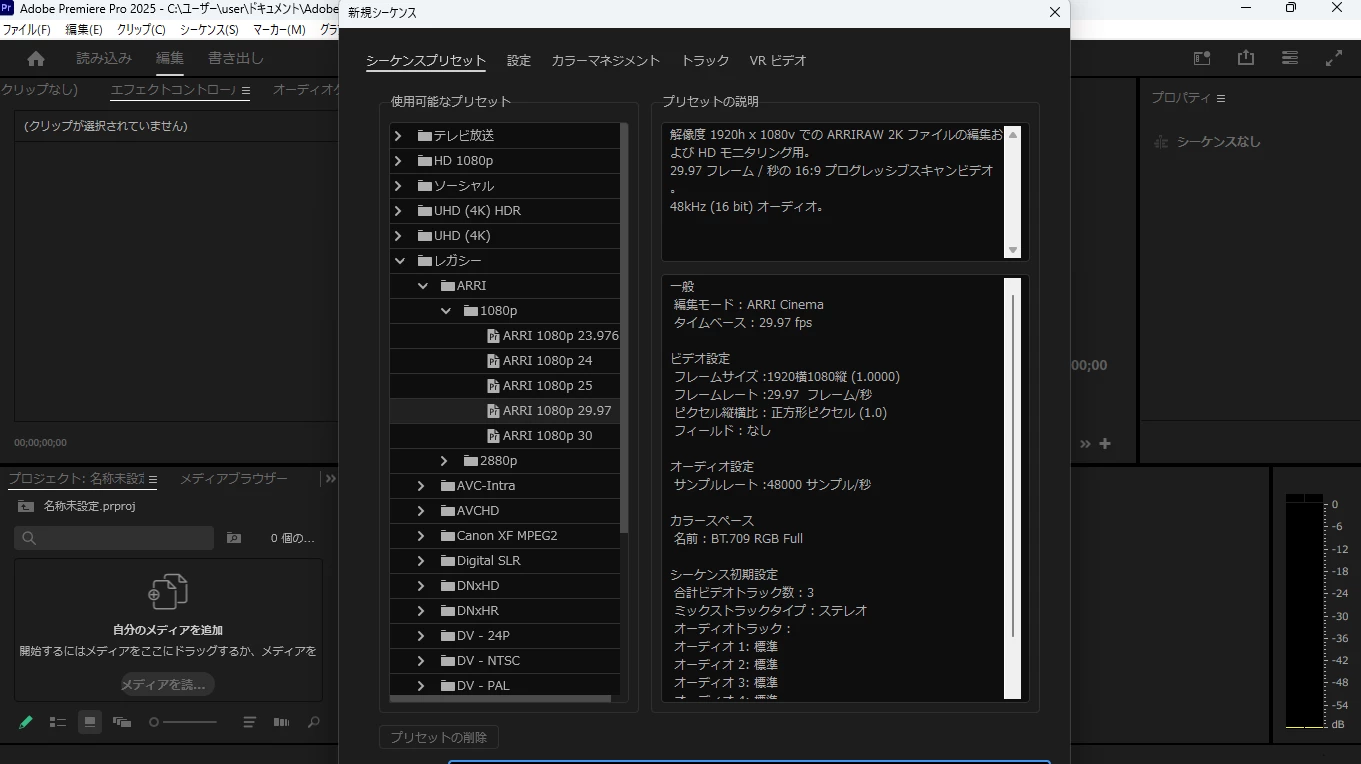
Task: Open the button editor plus icon in monitor
Action: coord(1105,443)
